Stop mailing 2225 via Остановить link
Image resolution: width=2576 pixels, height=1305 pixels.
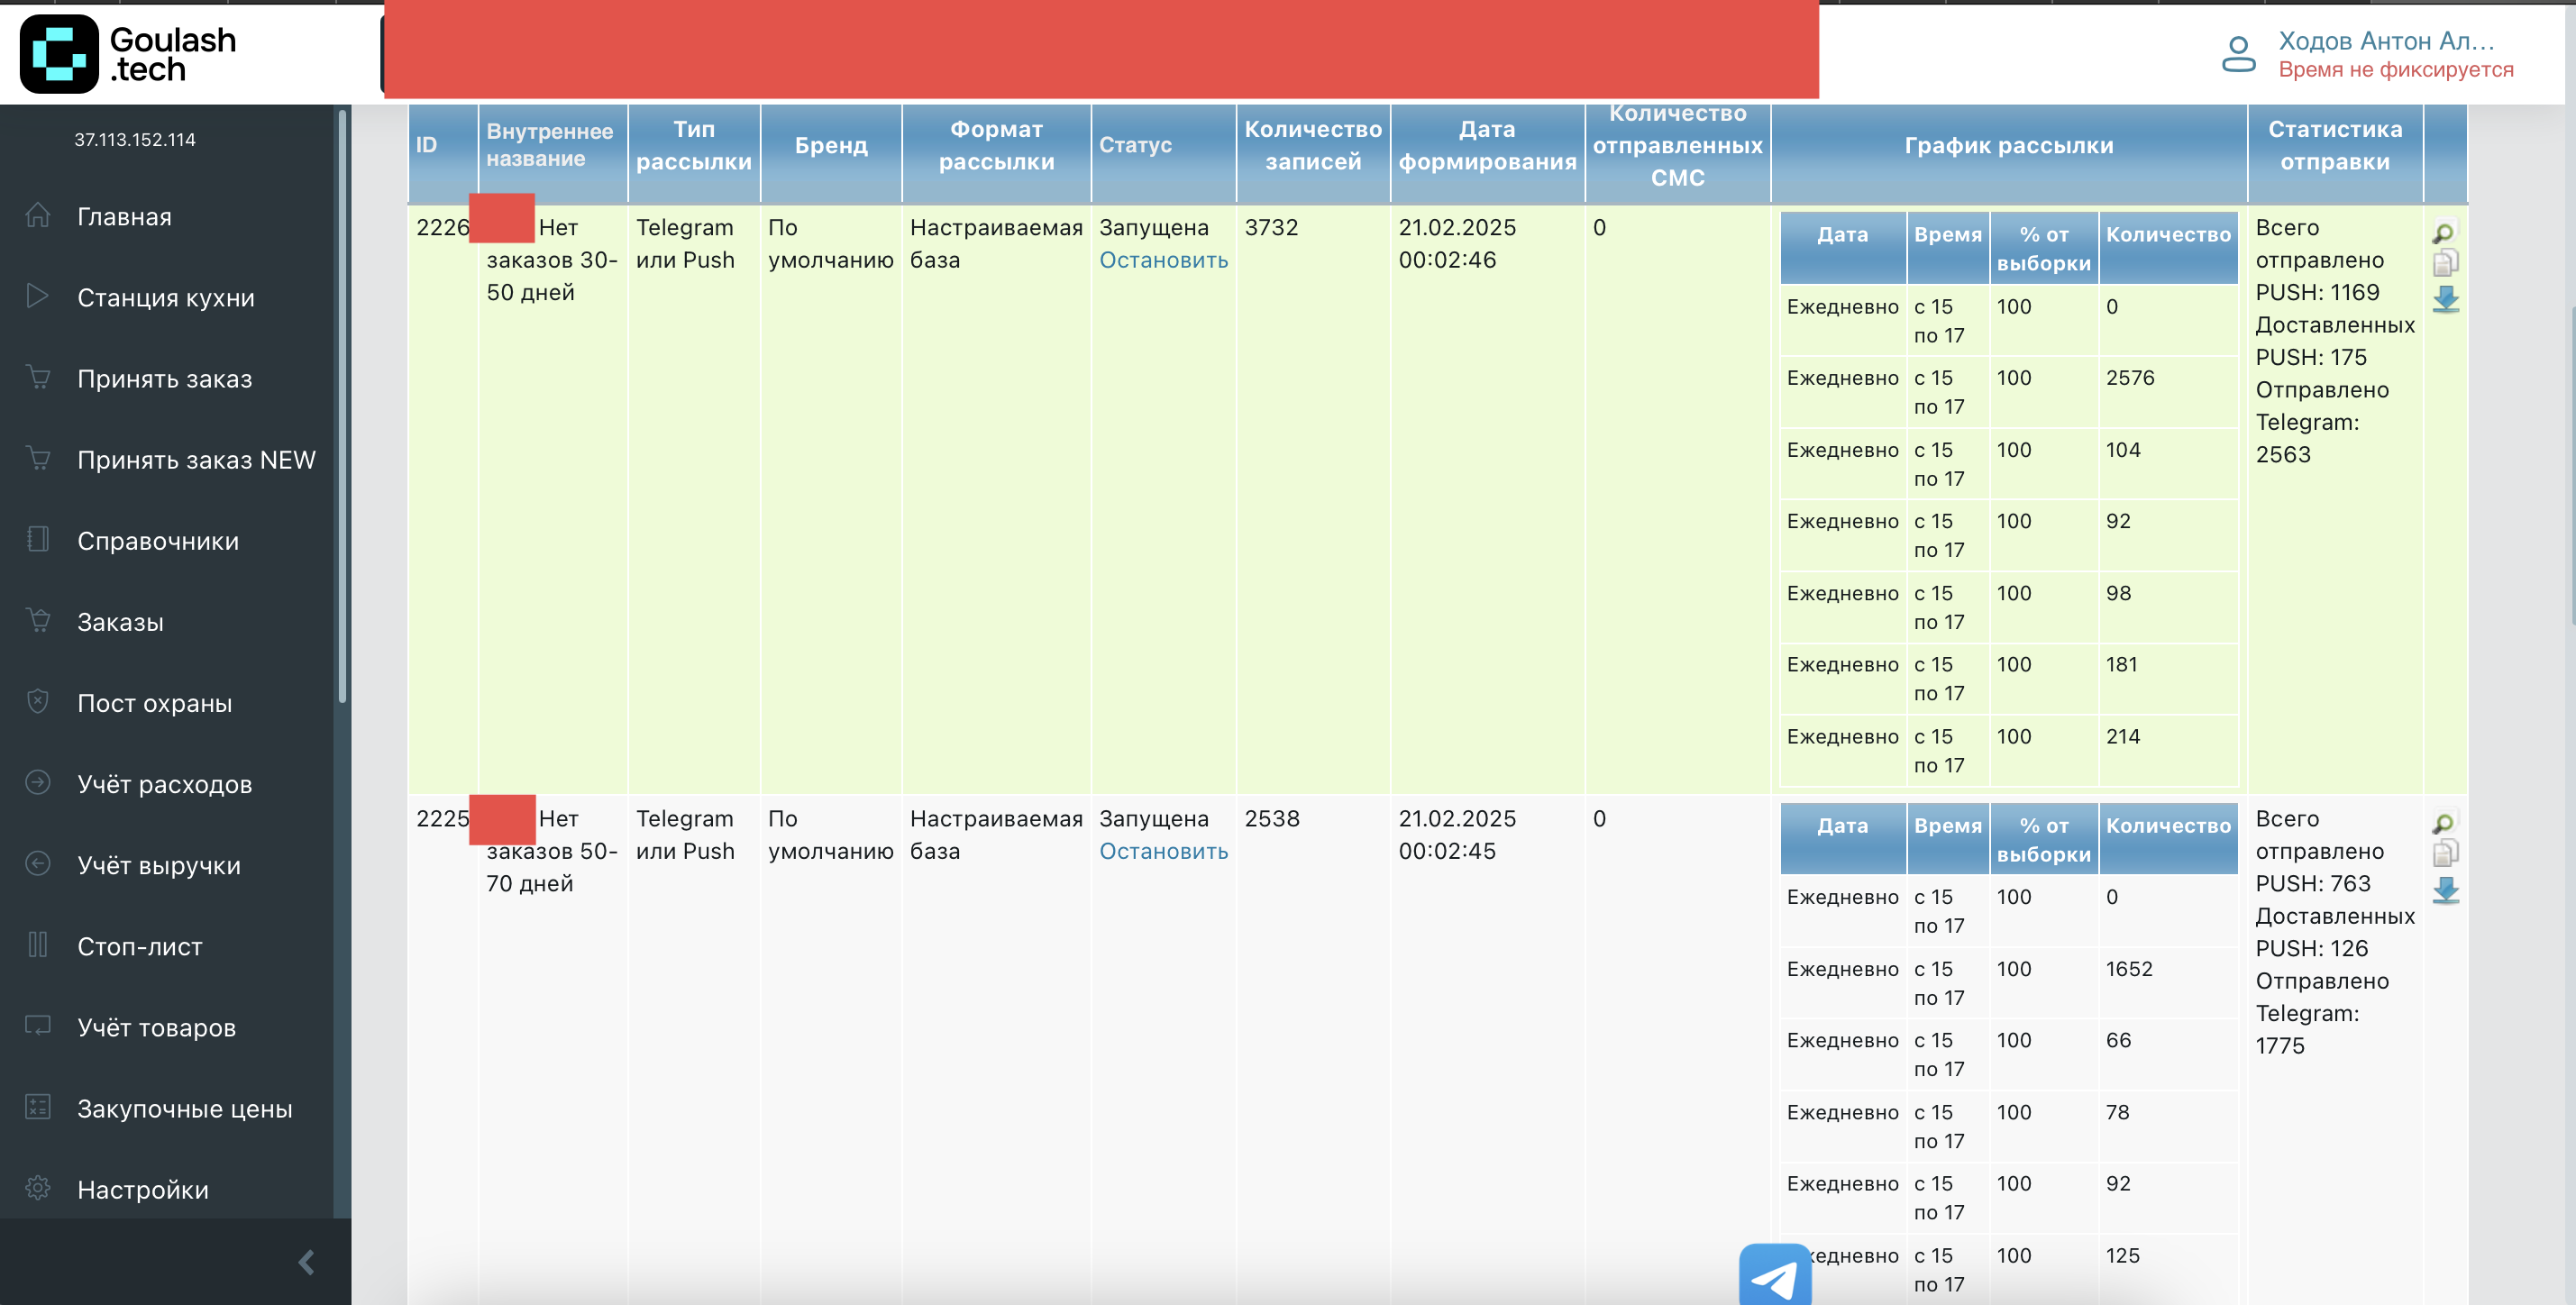point(1163,851)
